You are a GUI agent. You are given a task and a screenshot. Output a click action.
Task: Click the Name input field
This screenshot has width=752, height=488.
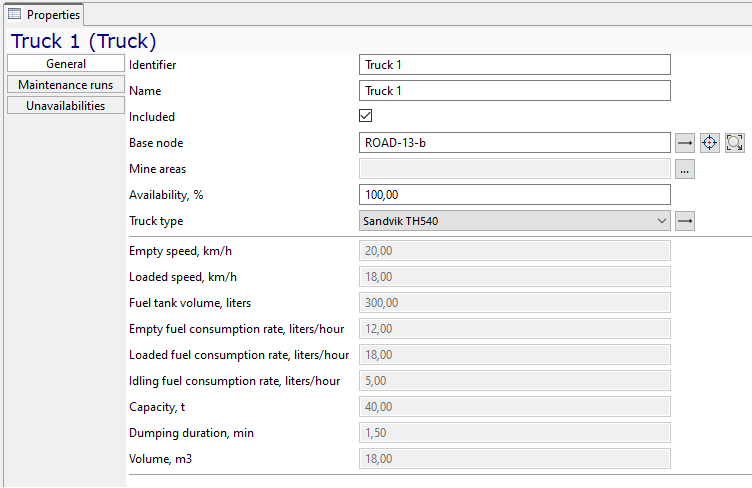click(x=515, y=91)
